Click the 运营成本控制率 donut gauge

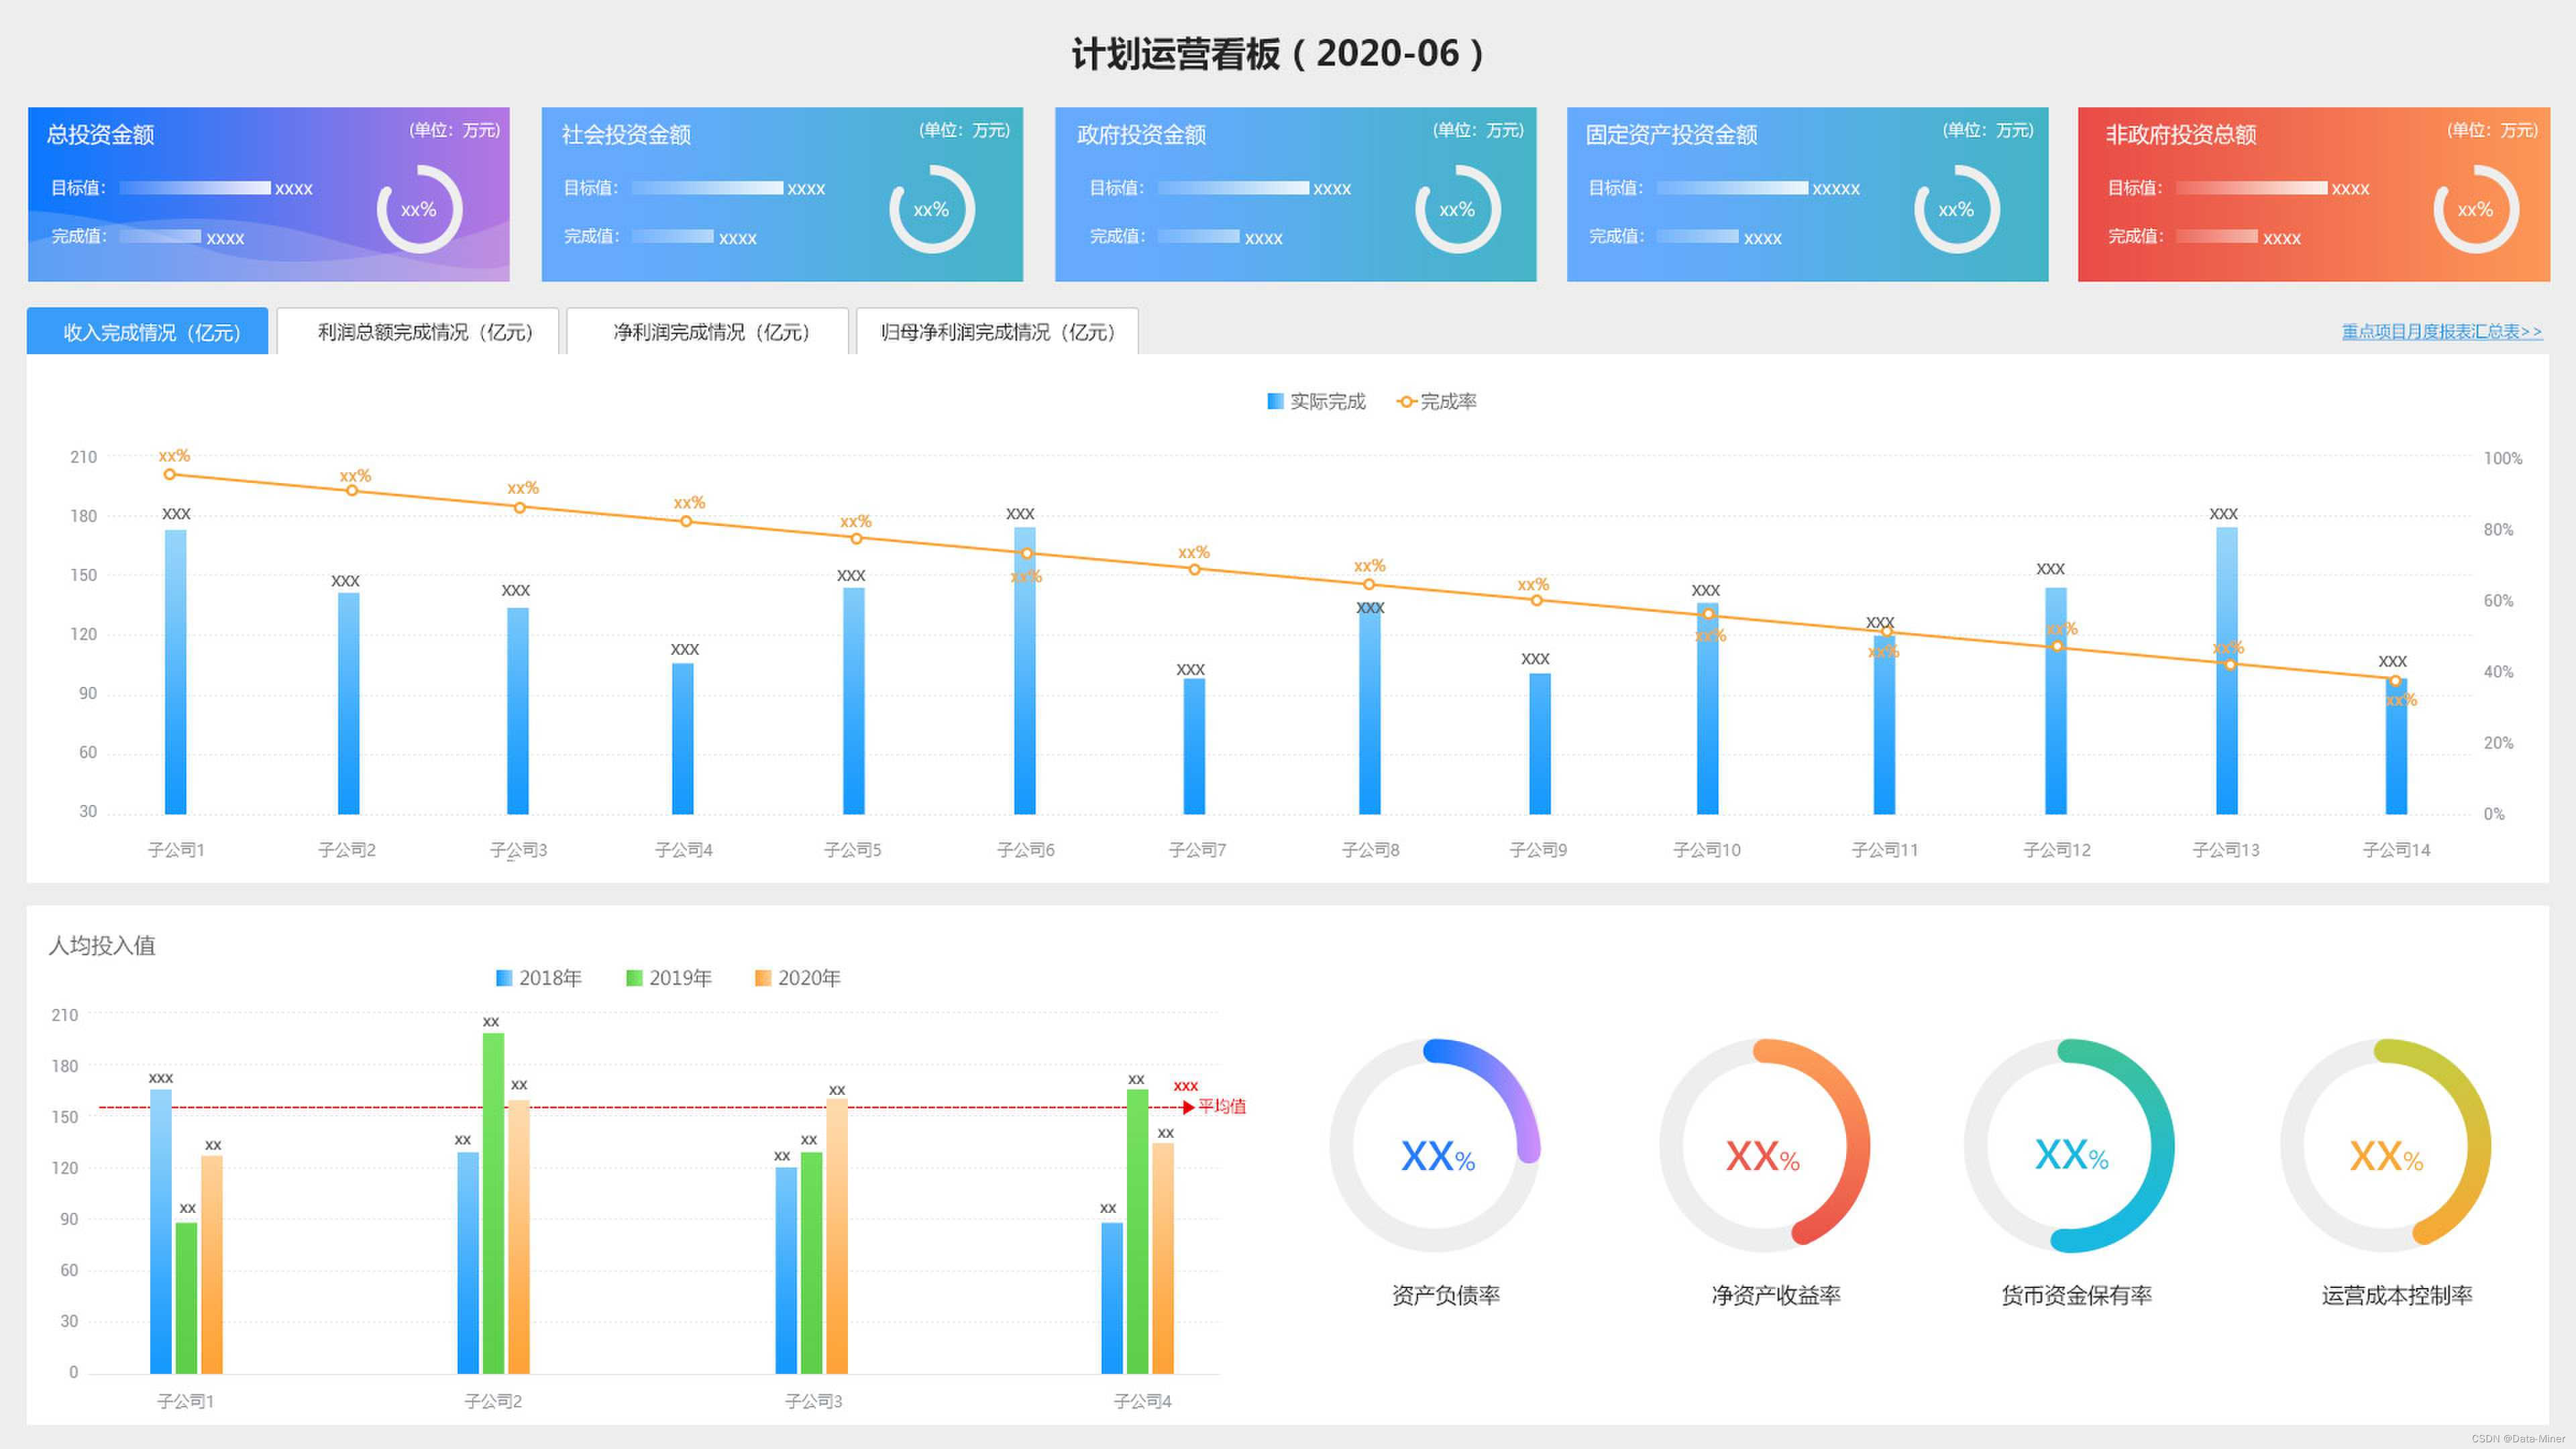(x=2385, y=1145)
